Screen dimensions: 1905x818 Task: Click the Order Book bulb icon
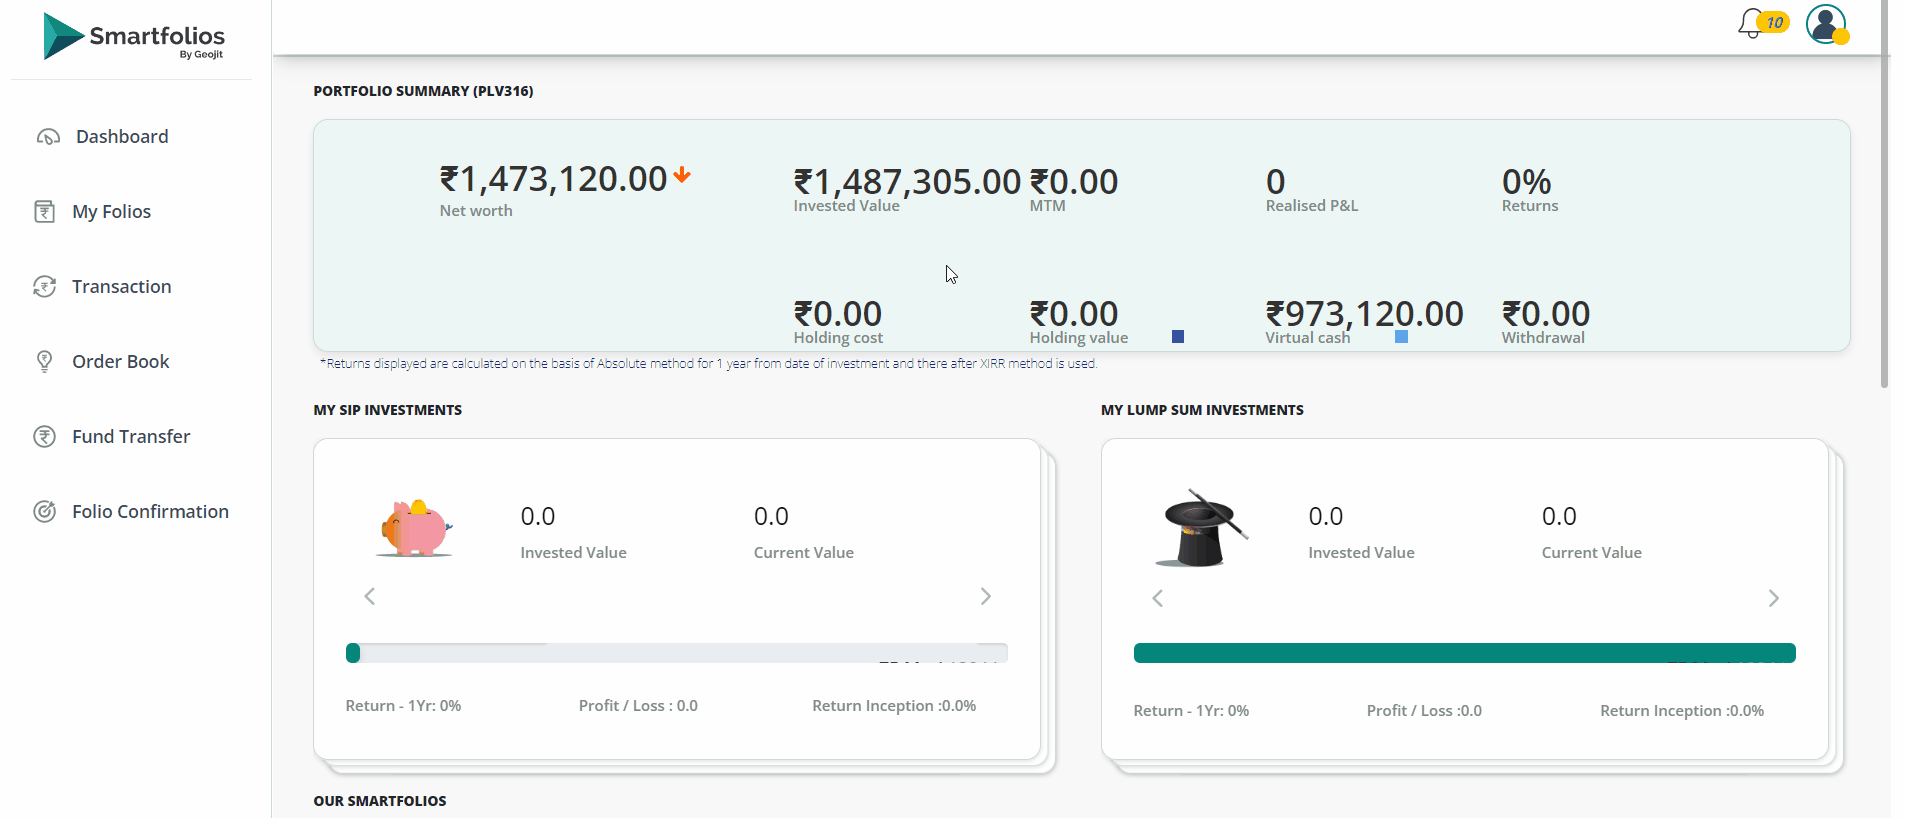[45, 362]
